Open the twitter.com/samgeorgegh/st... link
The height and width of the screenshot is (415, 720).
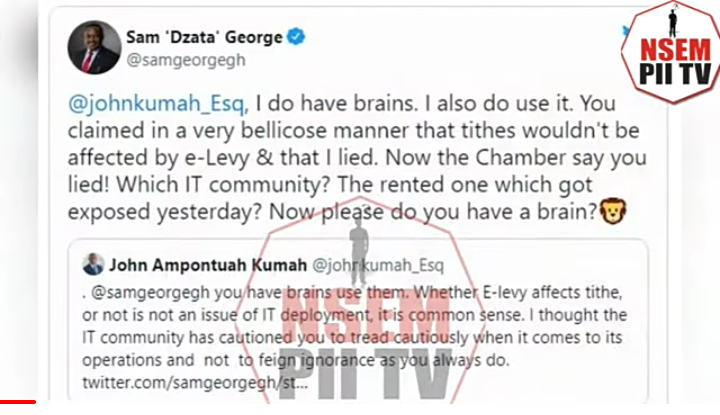tap(195, 382)
